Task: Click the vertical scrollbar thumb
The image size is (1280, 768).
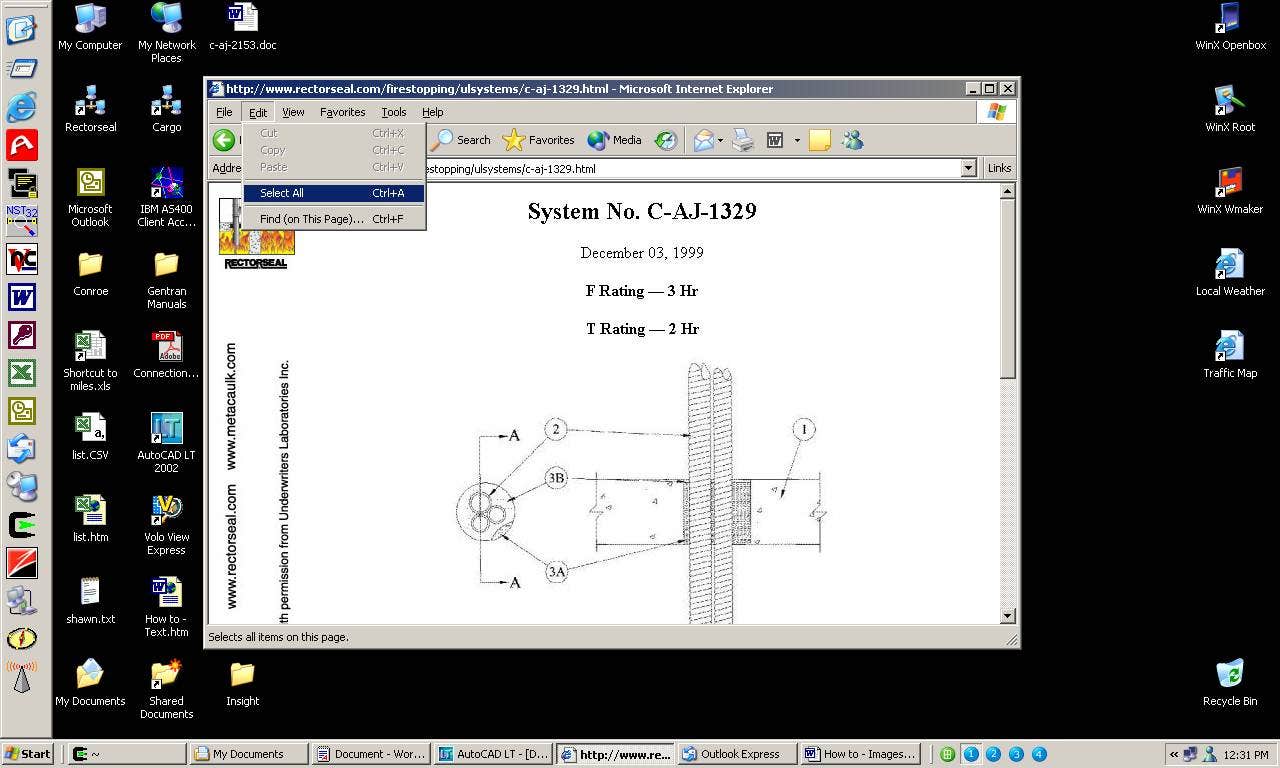Action: [1008, 289]
